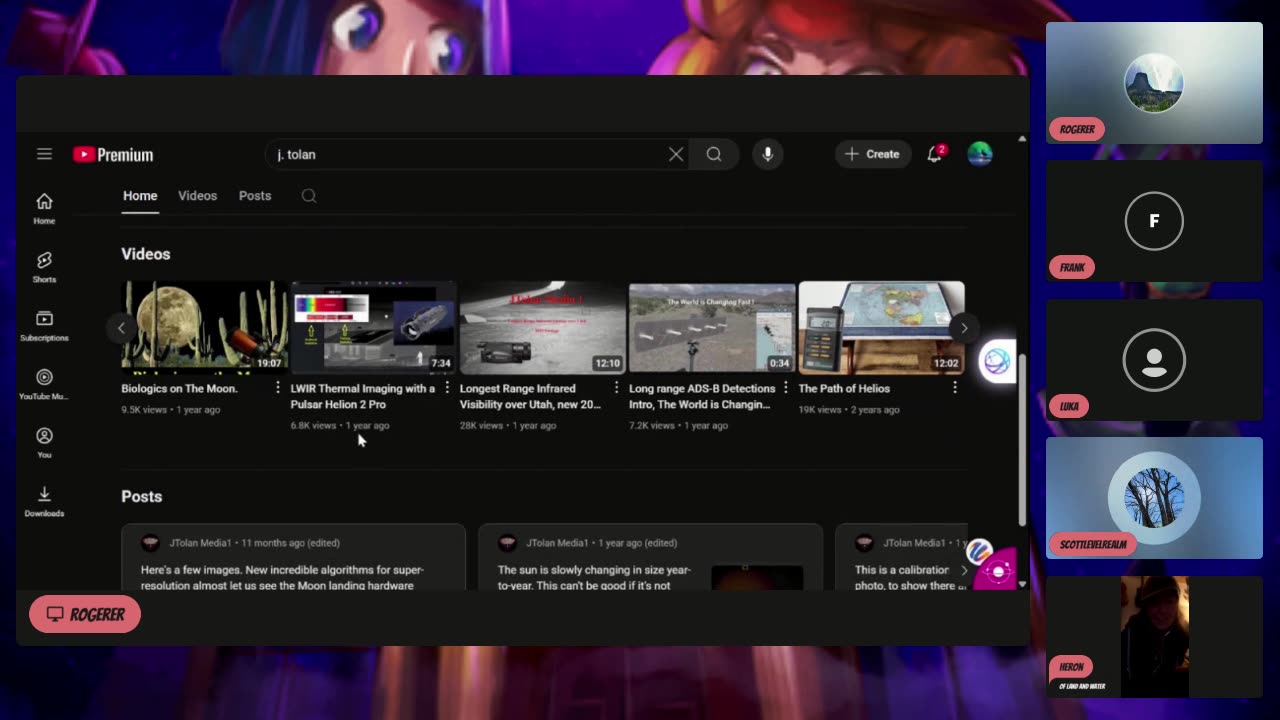Image resolution: width=1280 pixels, height=720 pixels.
Task: Select the Home channel tab
Action: 140,196
